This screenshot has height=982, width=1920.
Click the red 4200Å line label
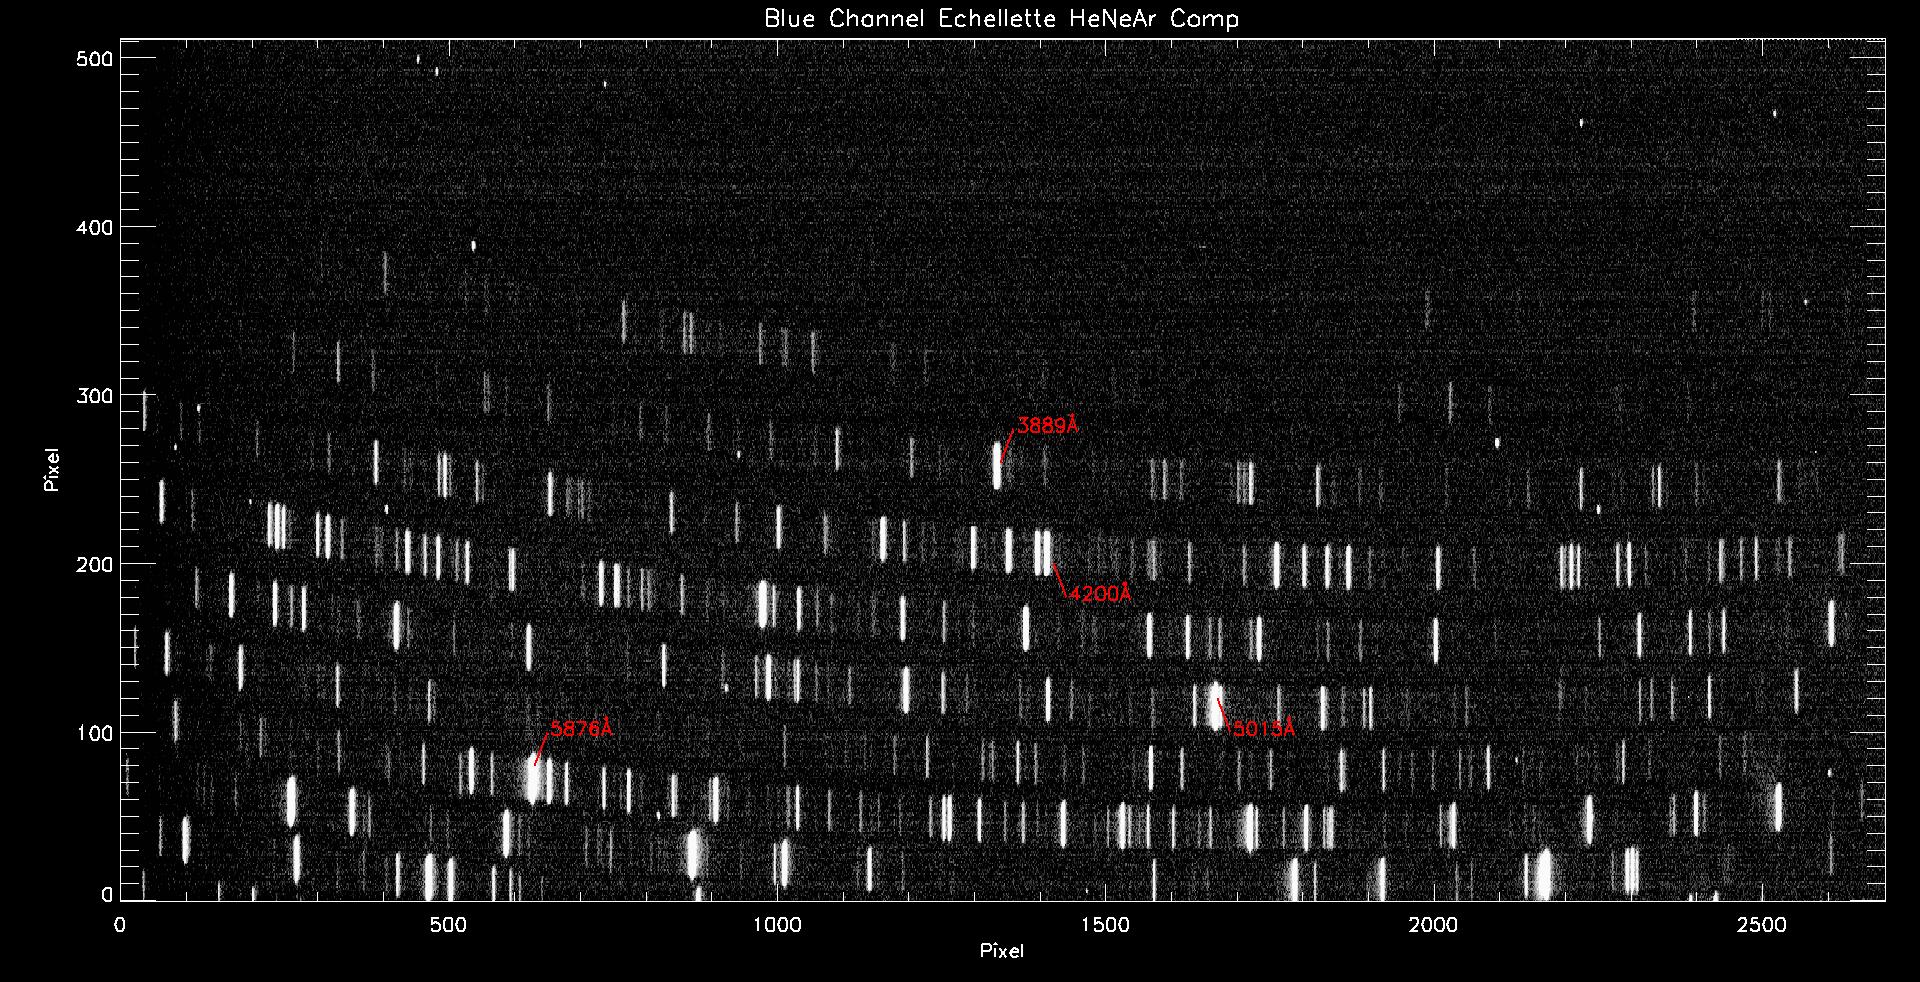(x=1100, y=594)
